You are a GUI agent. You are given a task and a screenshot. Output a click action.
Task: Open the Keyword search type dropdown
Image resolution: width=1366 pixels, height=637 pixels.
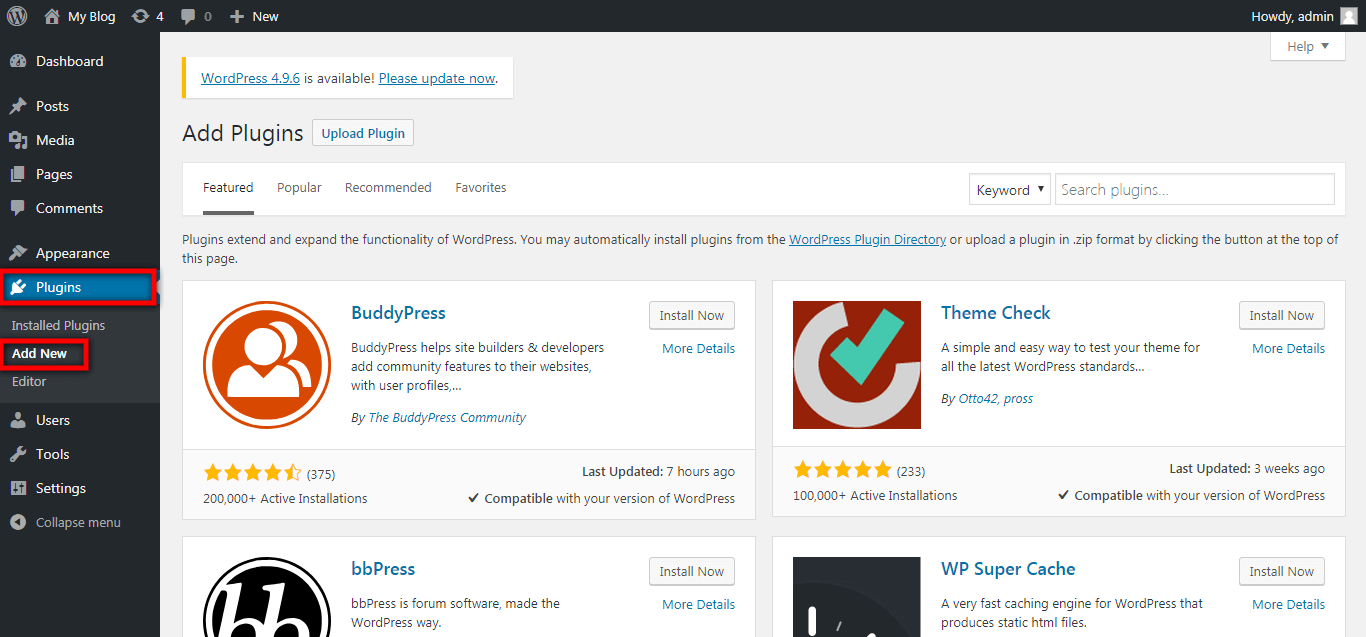click(1009, 189)
